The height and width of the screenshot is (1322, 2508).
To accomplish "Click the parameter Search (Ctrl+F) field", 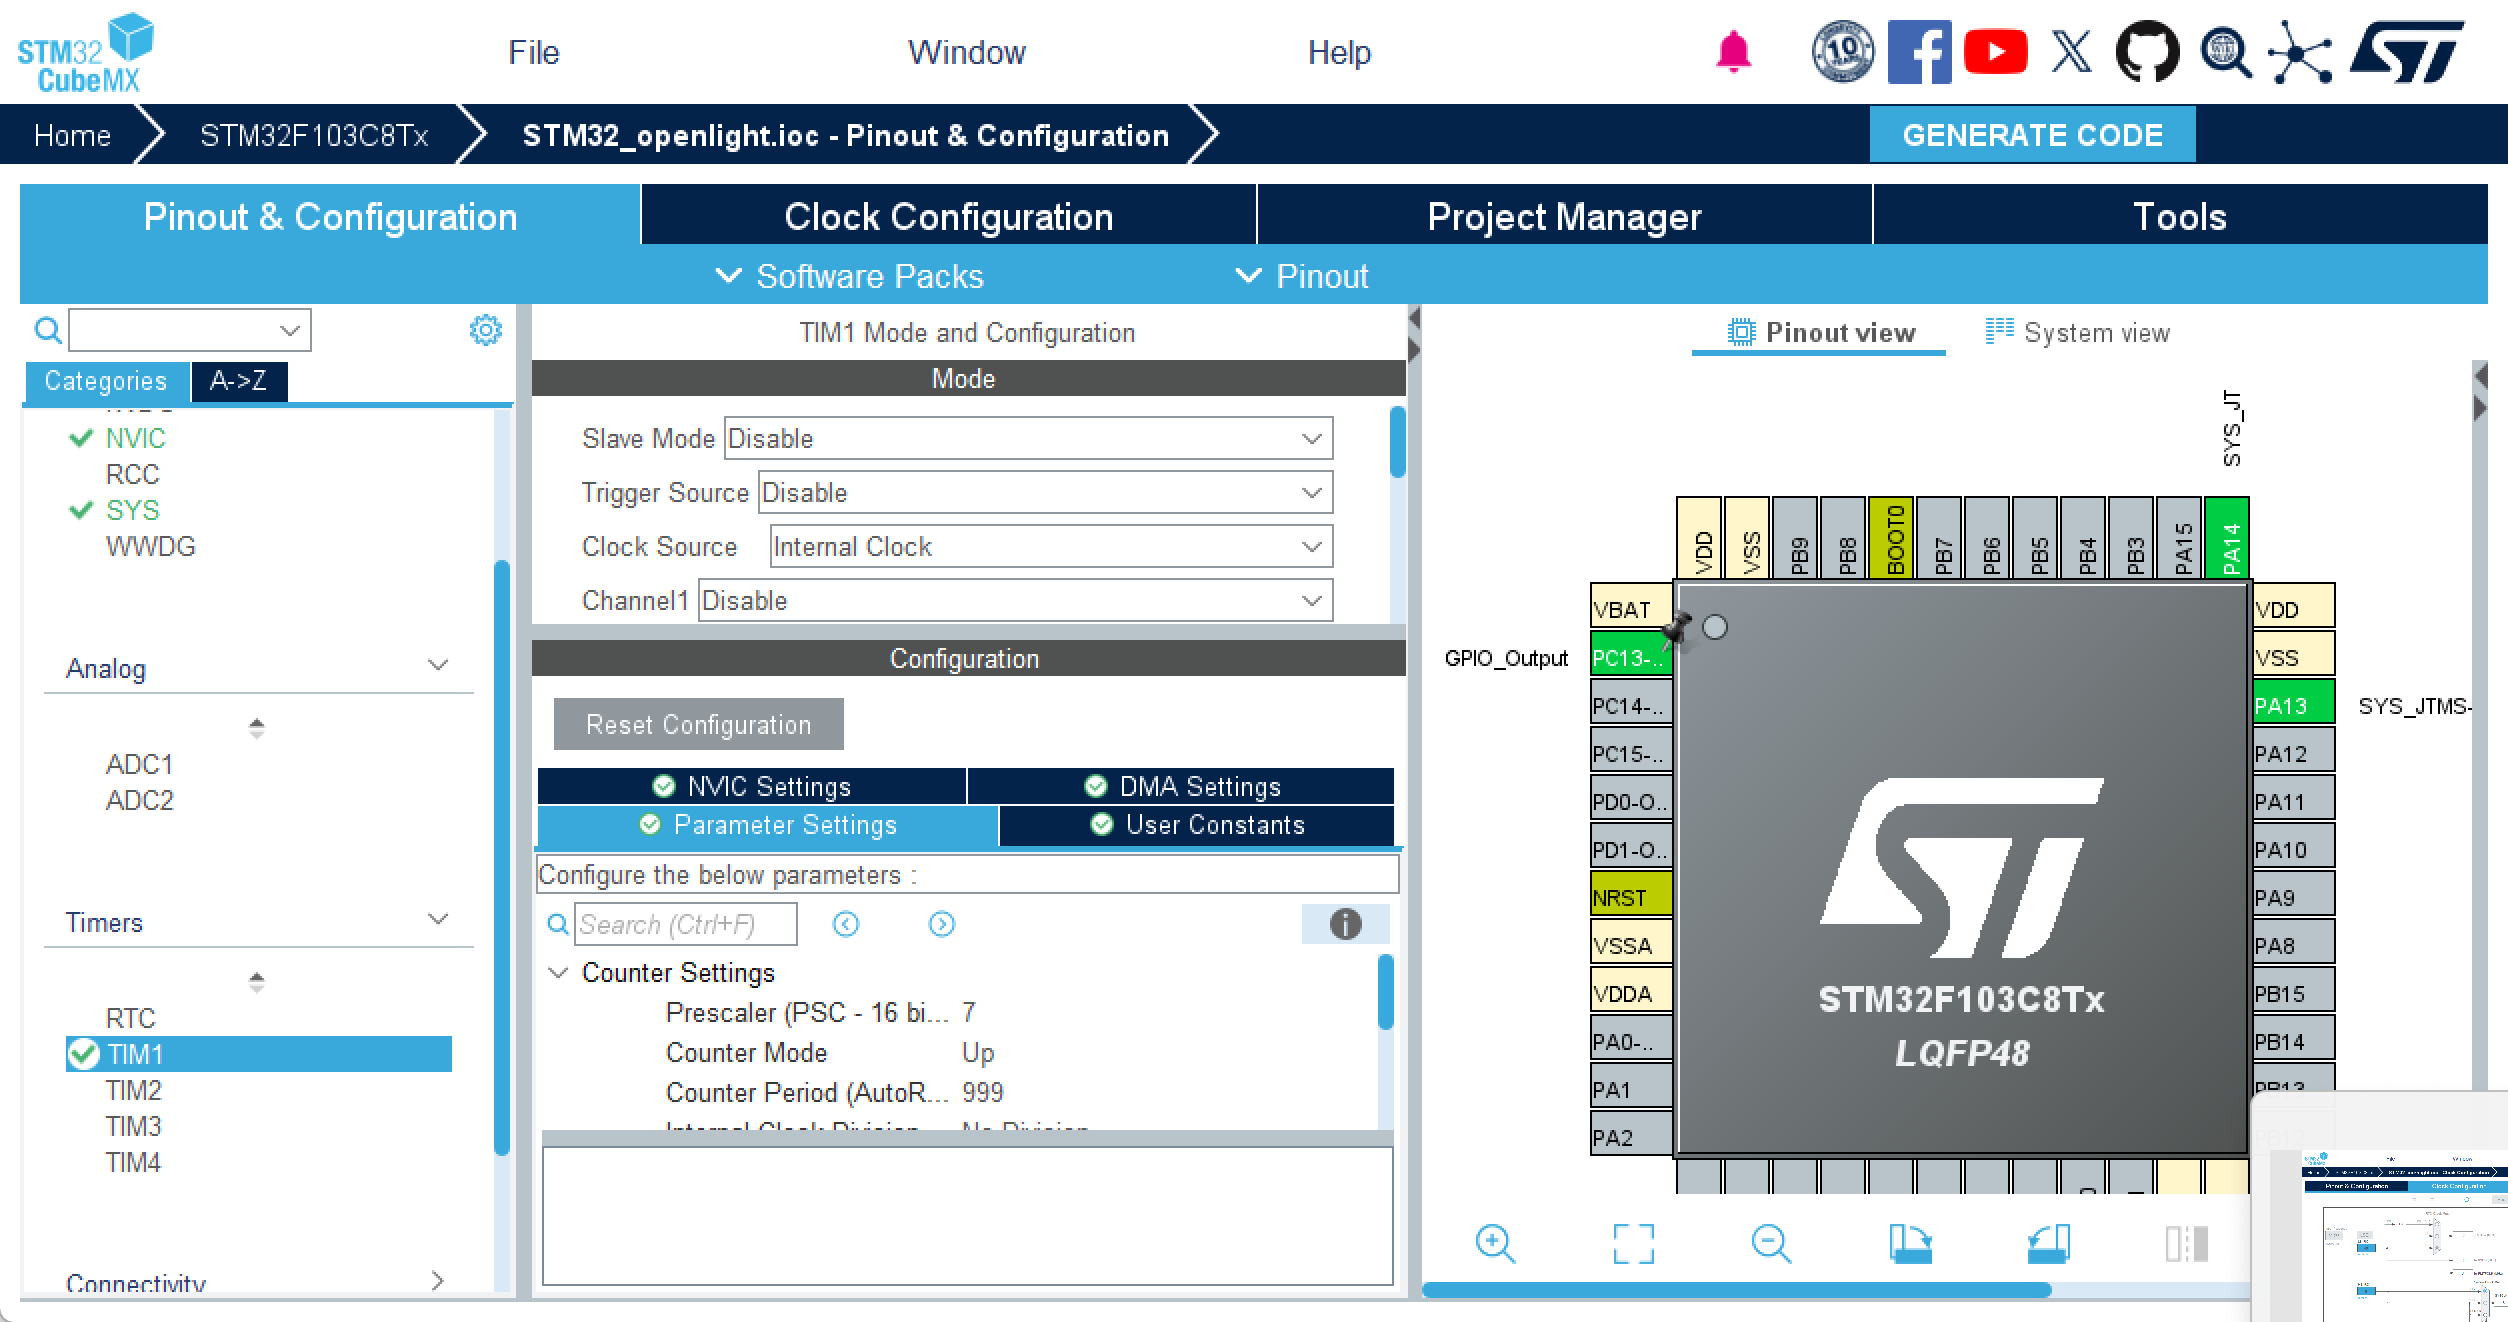I will coord(687,924).
